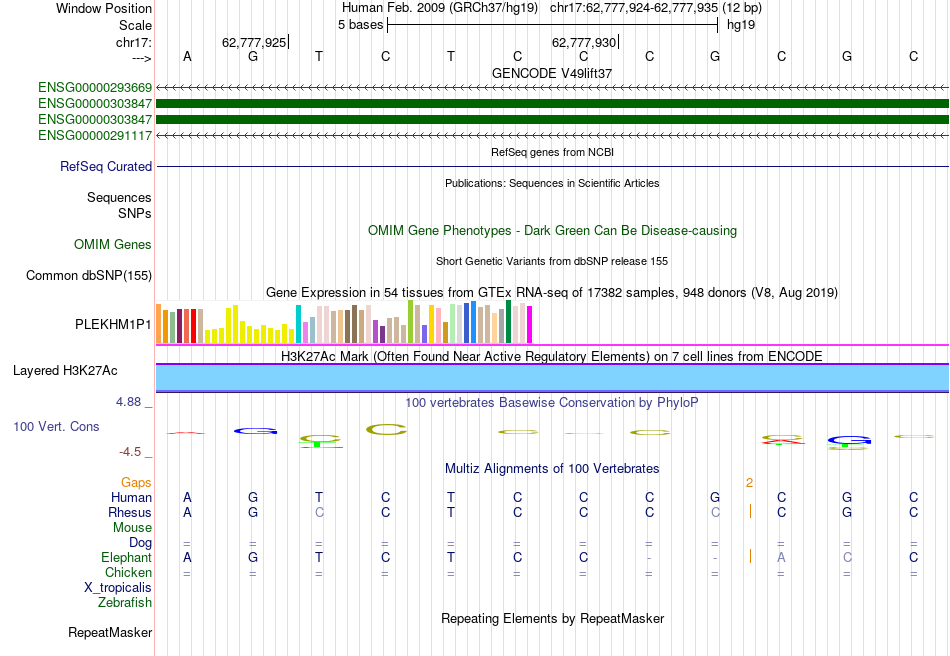
Task: Click the blue RefSeq Curated intron line
Action: point(553,167)
